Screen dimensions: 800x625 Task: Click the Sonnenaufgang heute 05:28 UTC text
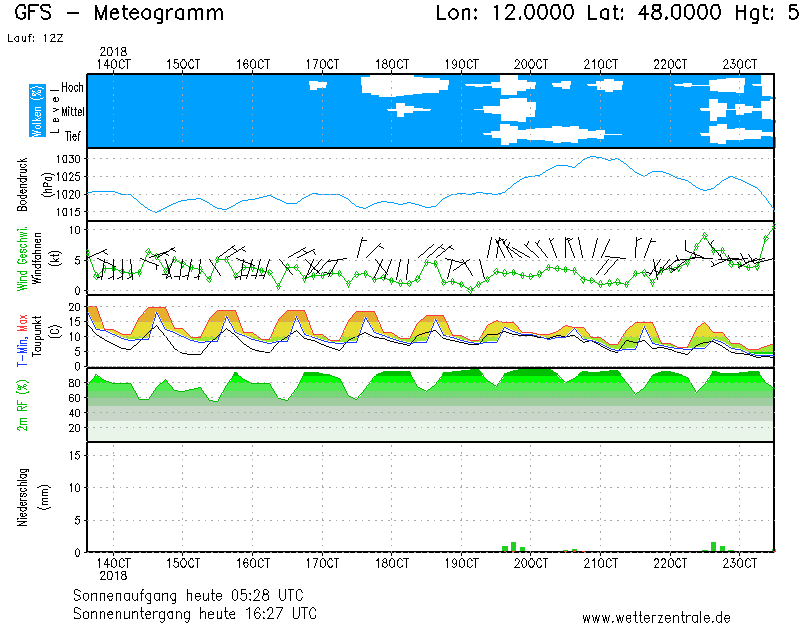click(x=195, y=595)
